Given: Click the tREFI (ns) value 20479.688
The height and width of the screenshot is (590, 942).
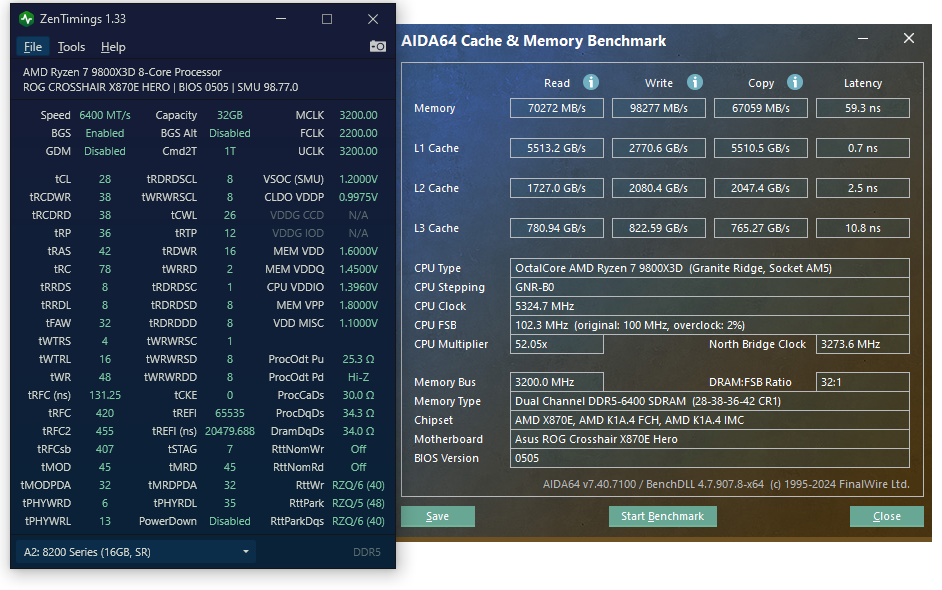Looking at the screenshot, I should 229,431.
